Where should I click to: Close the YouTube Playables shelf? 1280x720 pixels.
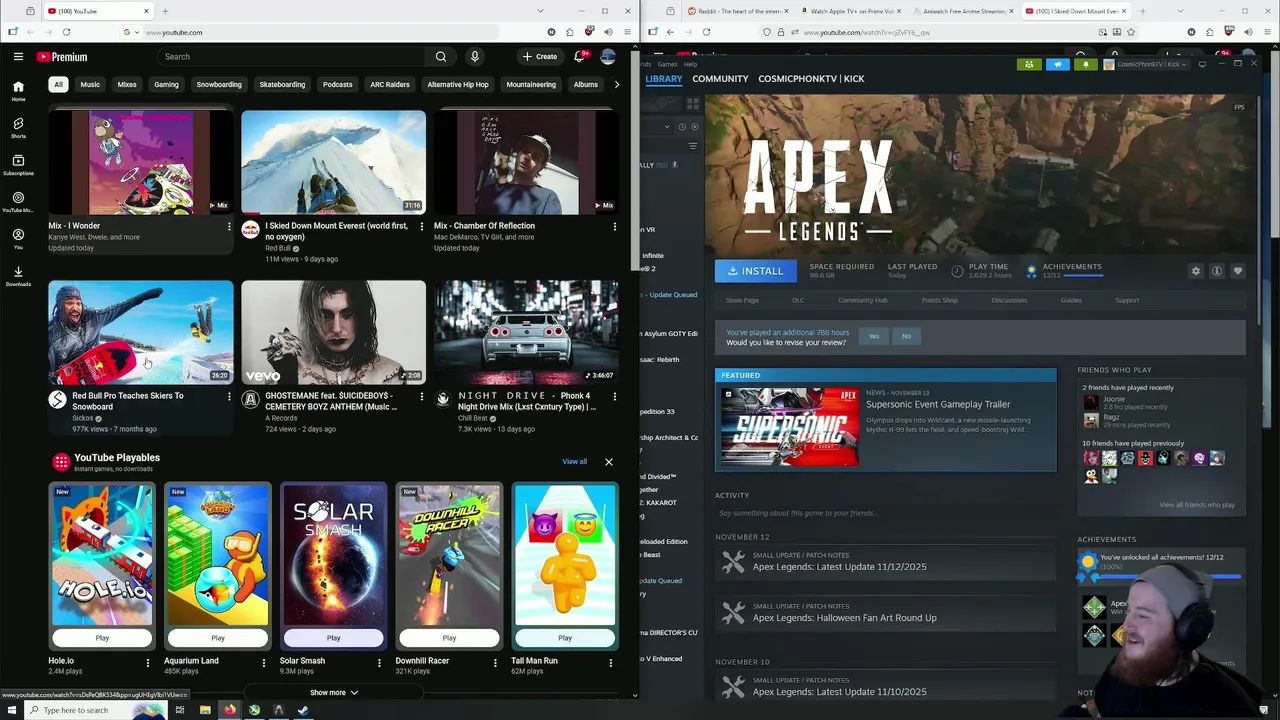(608, 462)
